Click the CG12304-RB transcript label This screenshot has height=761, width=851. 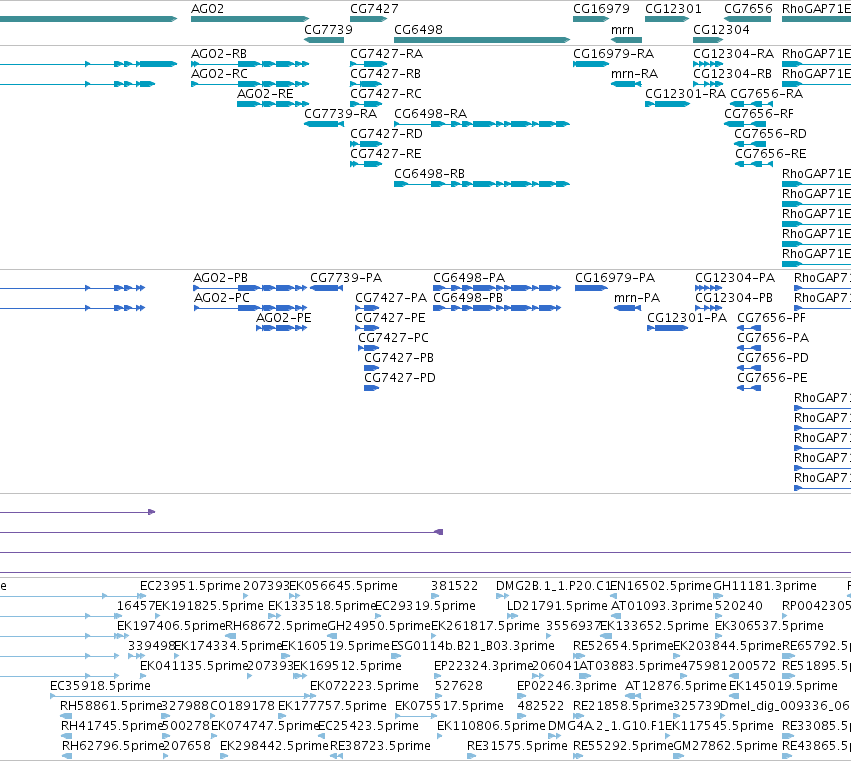tap(733, 74)
